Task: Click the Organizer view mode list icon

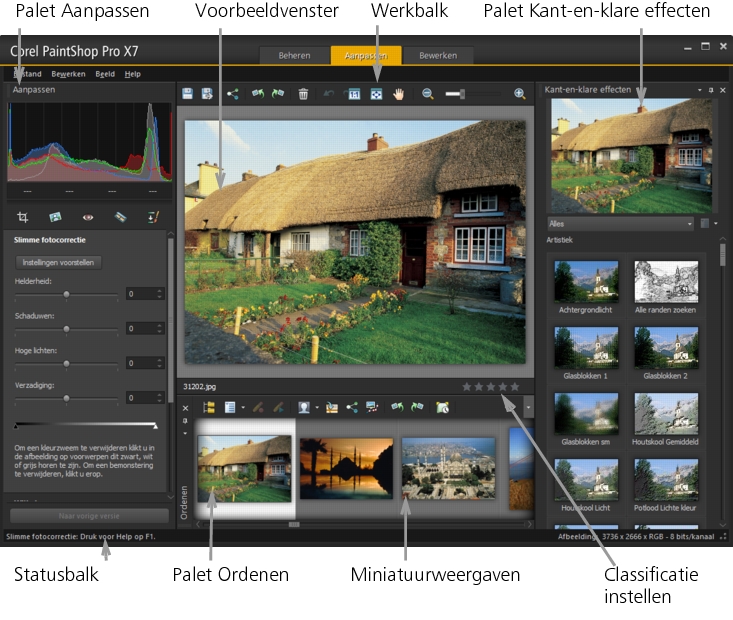Action: (230, 407)
